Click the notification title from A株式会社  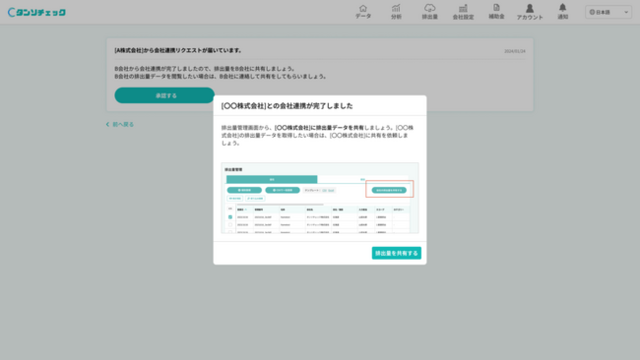click(178, 51)
